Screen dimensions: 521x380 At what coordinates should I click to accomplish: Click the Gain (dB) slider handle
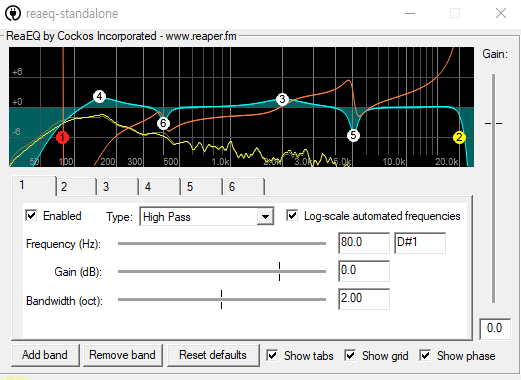pyautogui.click(x=279, y=271)
